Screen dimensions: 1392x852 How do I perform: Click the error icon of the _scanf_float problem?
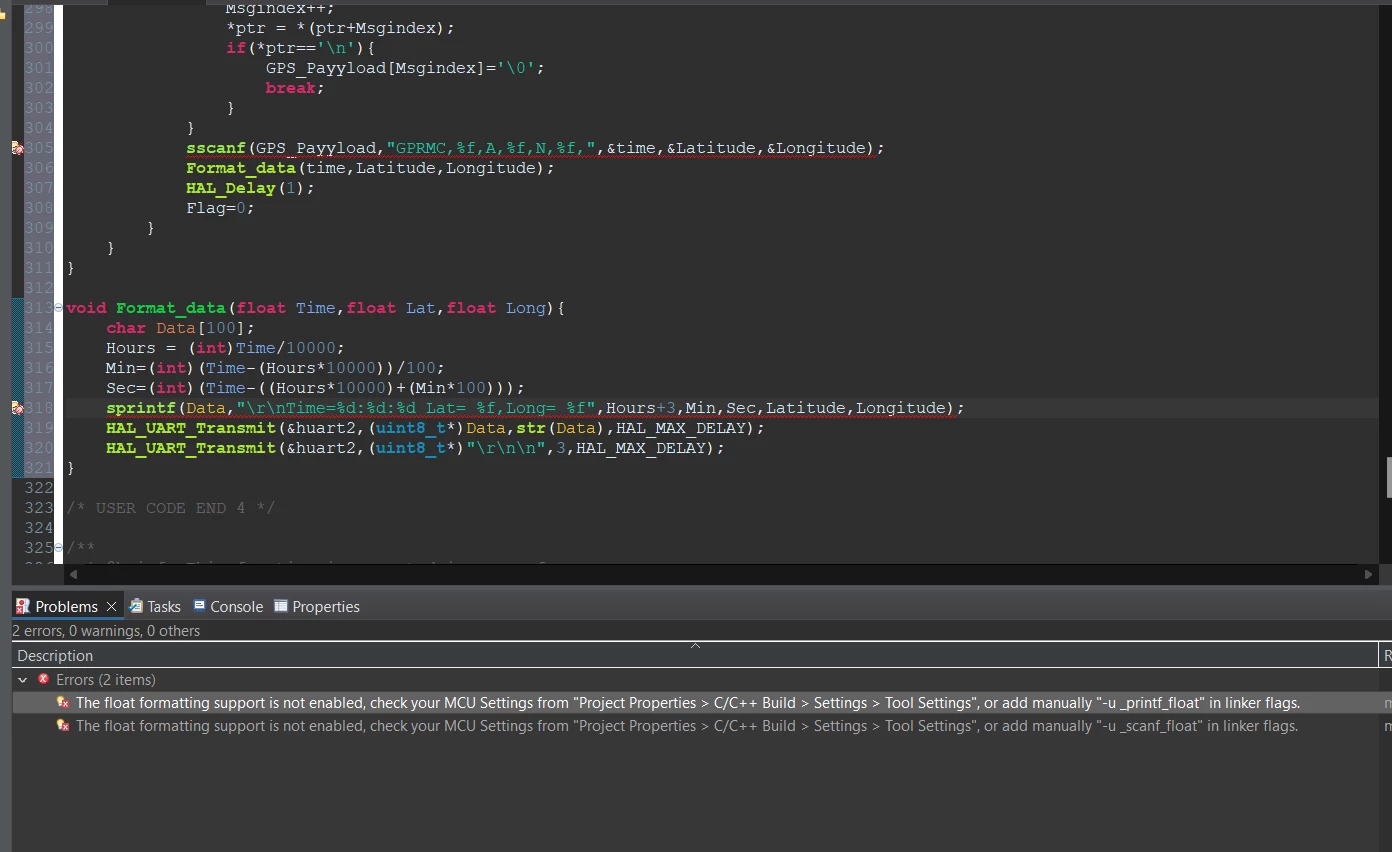[64, 726]
